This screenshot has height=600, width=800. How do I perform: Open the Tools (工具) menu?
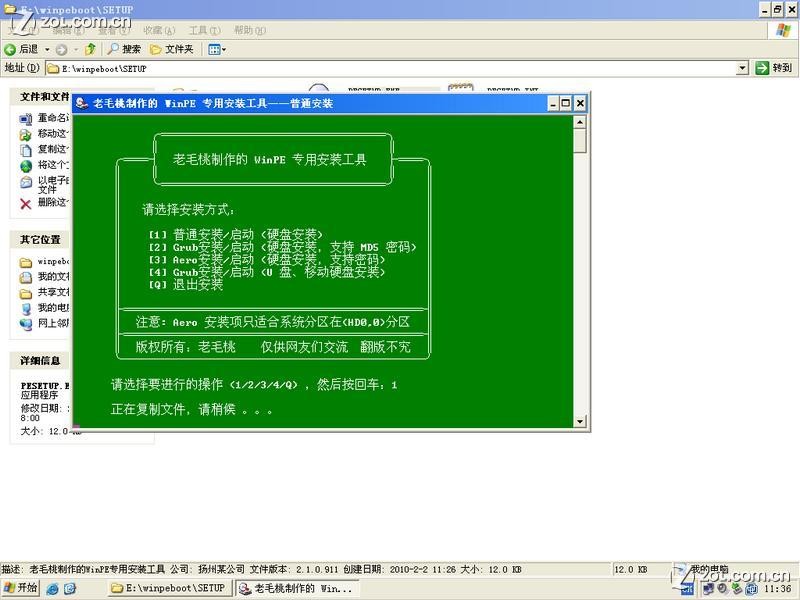203,30
